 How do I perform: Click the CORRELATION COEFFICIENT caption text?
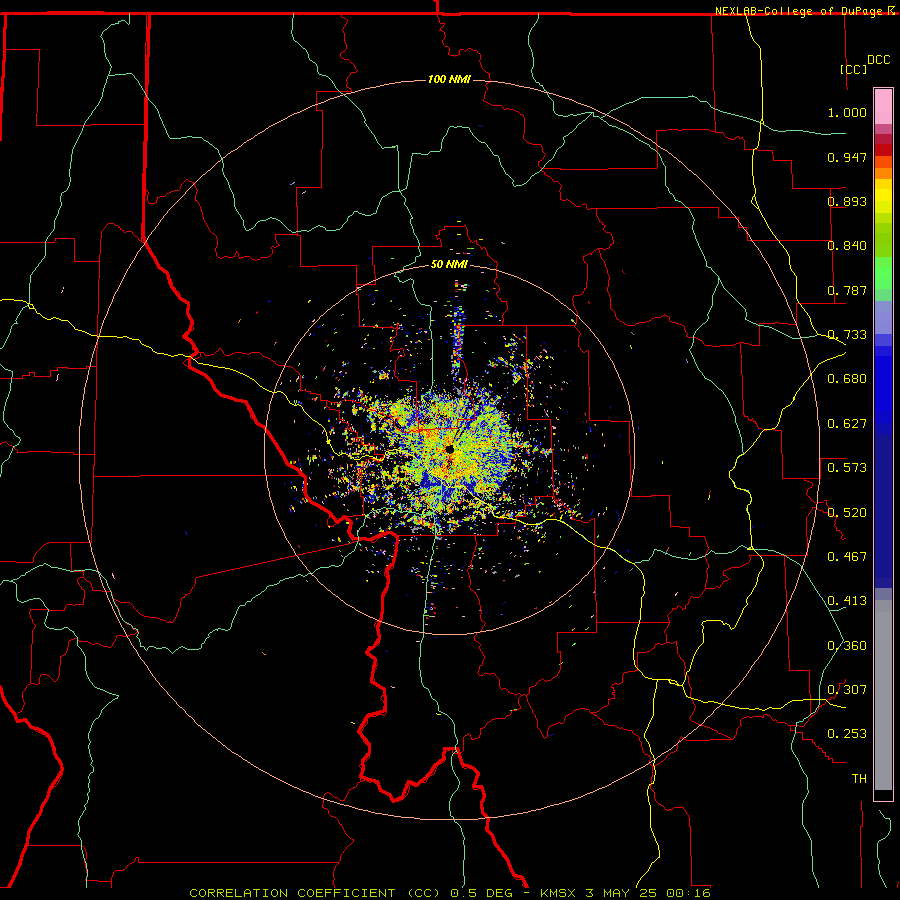292,893
